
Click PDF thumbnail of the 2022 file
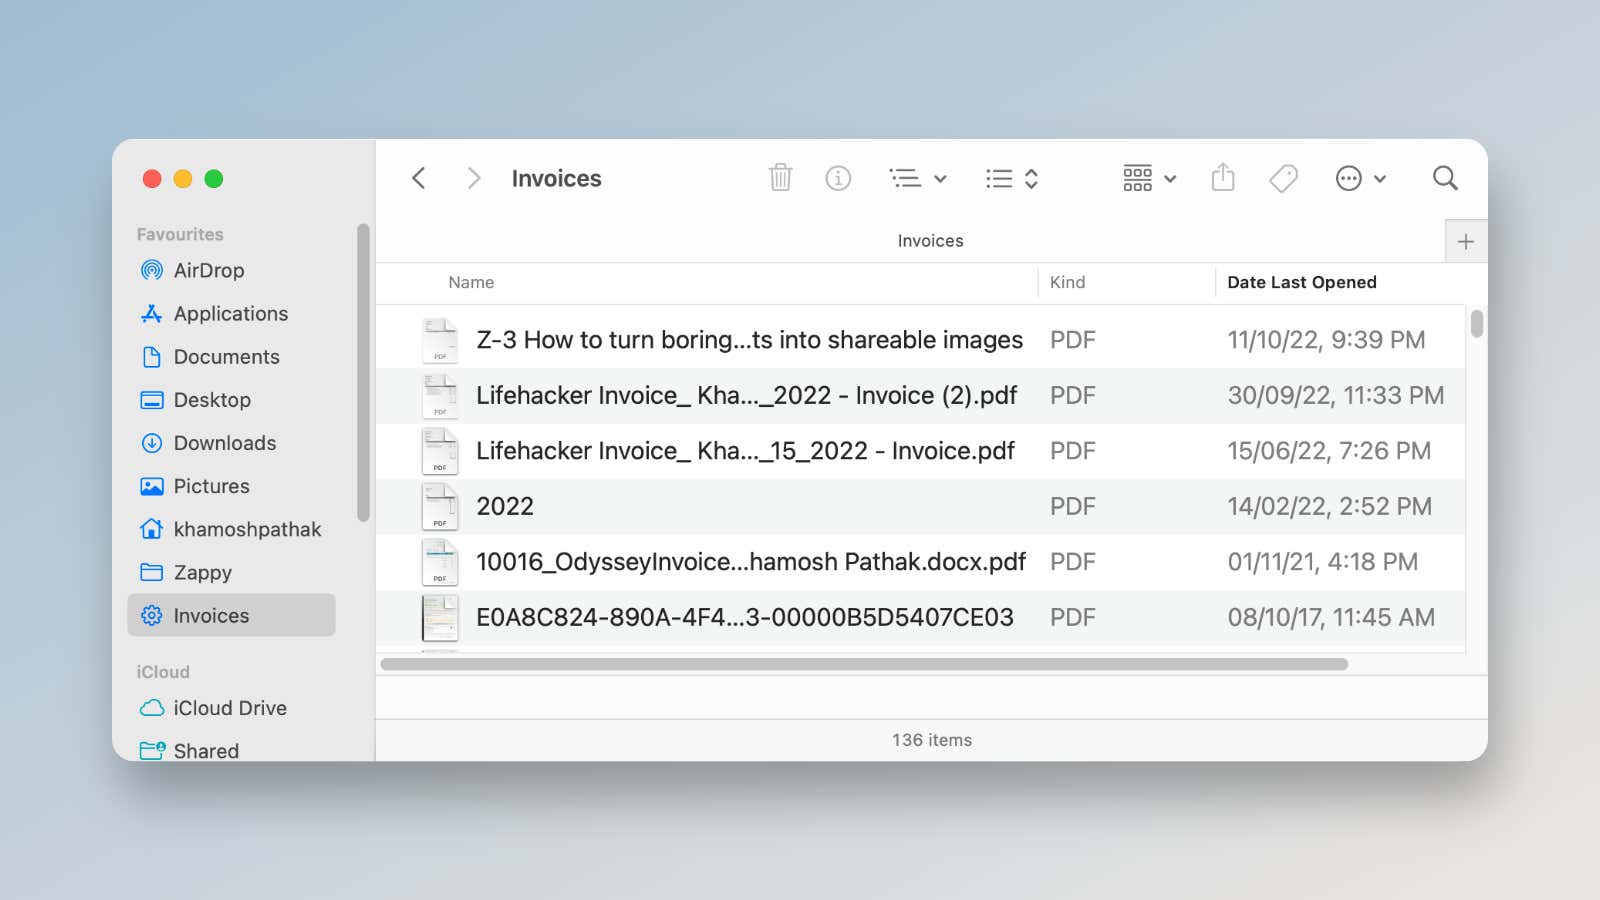(x=440, y=506)
